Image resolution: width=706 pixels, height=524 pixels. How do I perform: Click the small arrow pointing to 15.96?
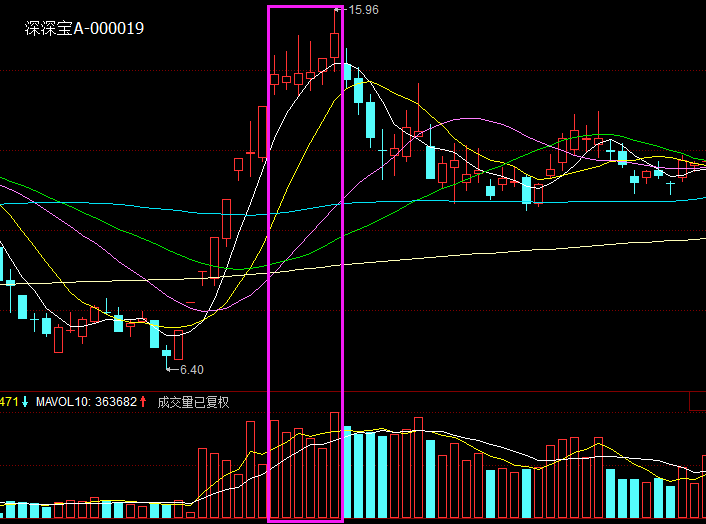[340, 9]
